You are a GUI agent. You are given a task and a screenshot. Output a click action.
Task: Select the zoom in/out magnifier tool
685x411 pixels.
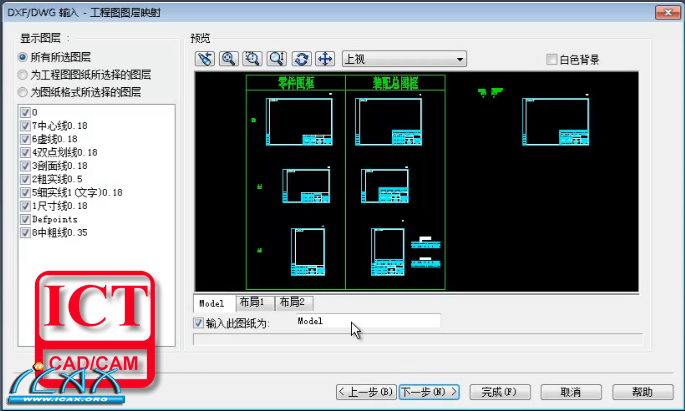pos(277,59)
